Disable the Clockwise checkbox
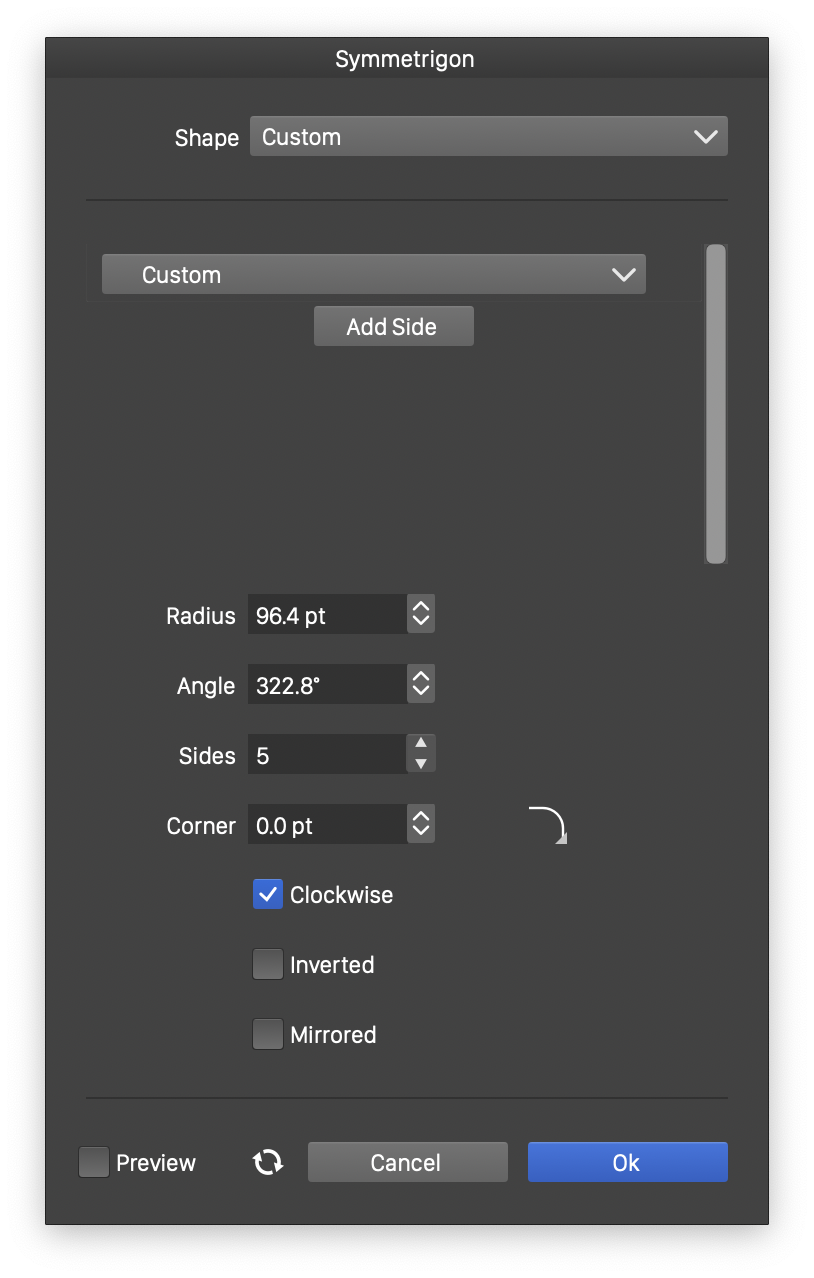 click(268, 894)
